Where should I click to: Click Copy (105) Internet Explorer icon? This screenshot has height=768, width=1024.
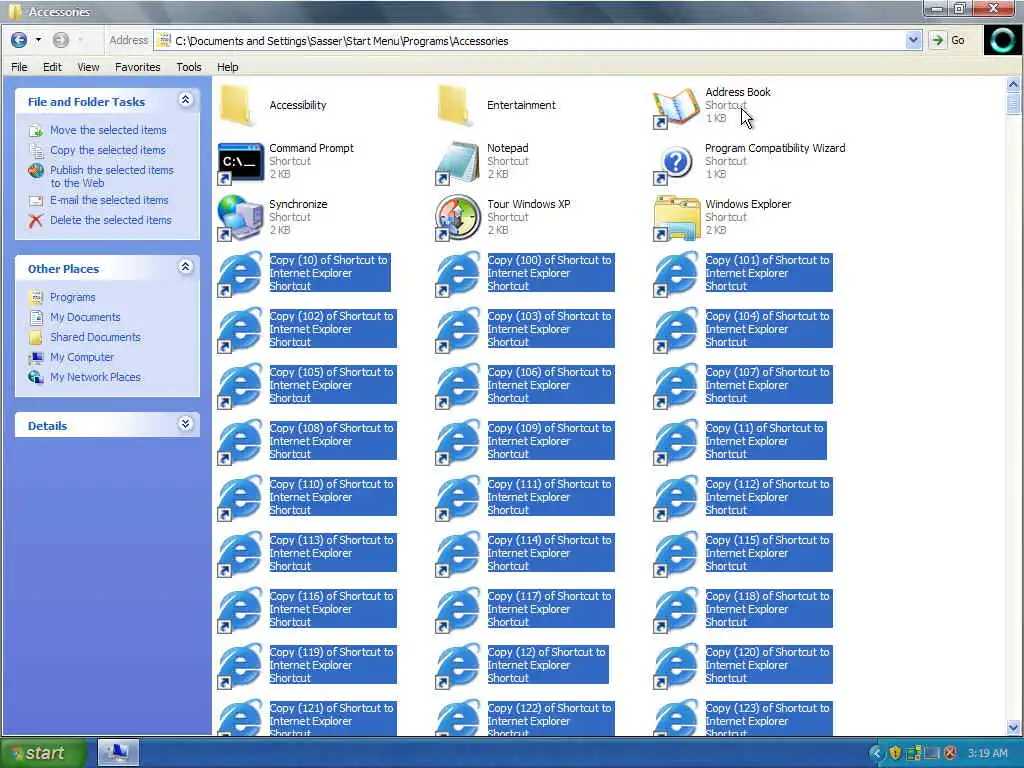click(x=240, y=387)
